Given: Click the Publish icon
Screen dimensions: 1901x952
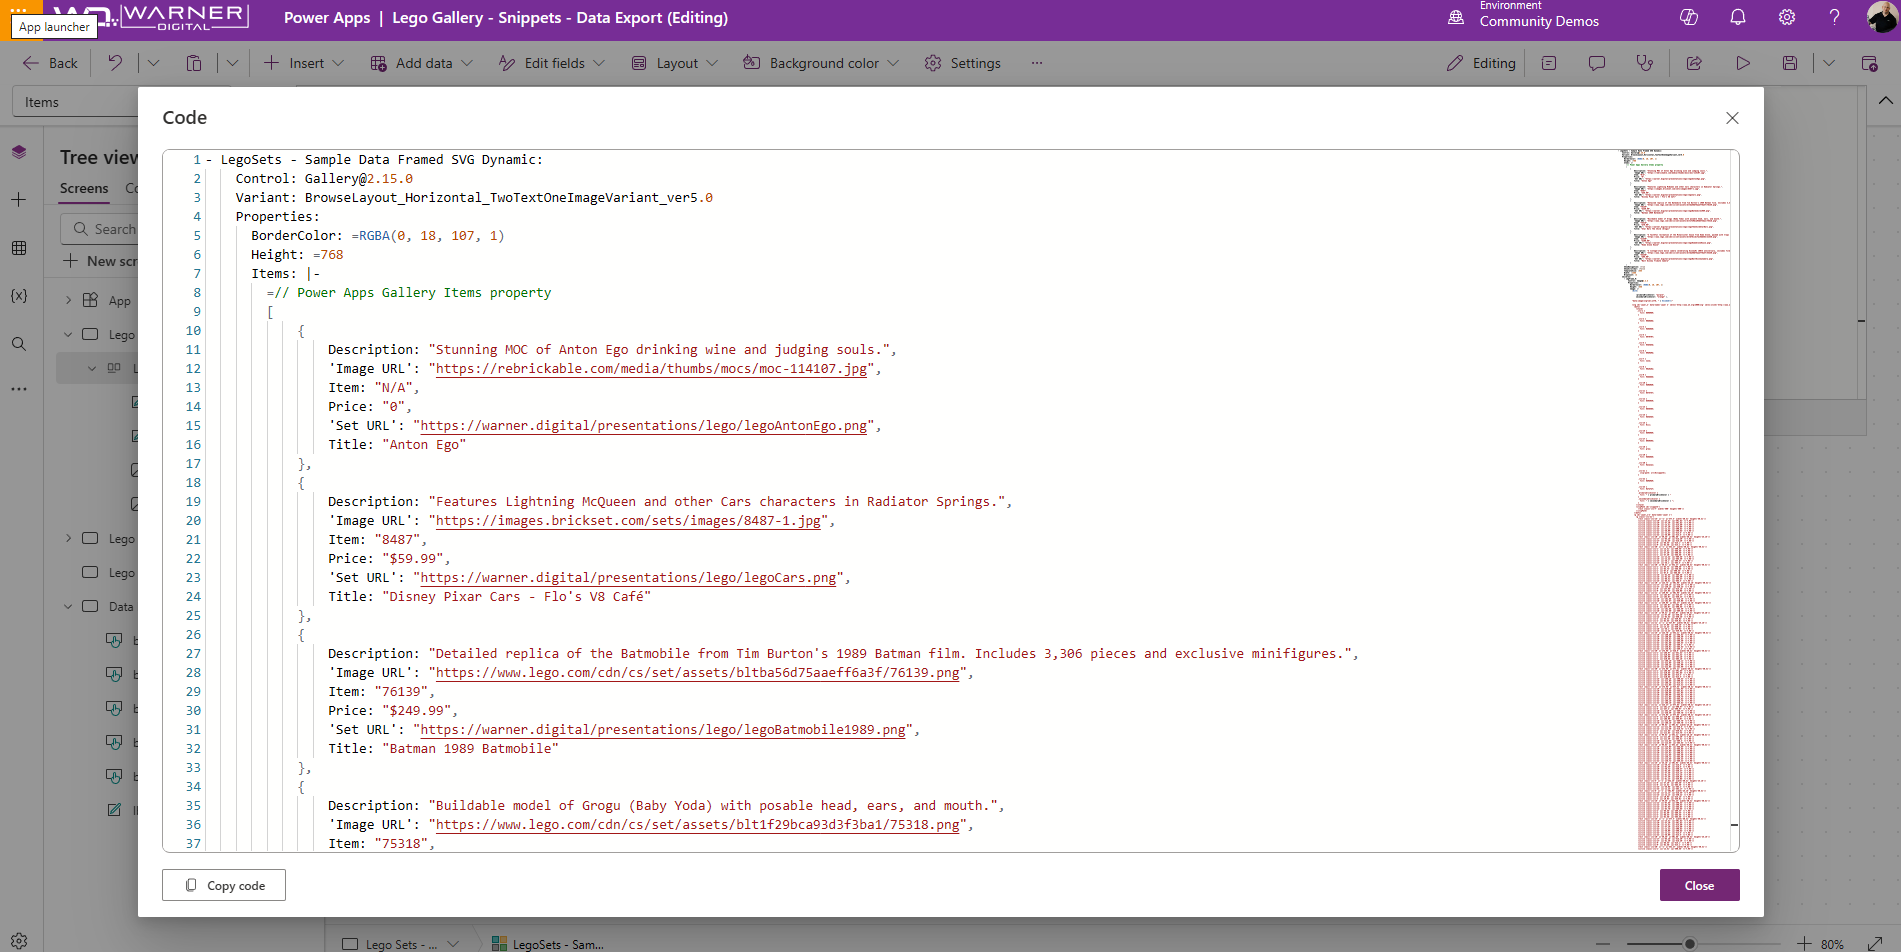Looking at the screenshot, I should coord(1869,63).
